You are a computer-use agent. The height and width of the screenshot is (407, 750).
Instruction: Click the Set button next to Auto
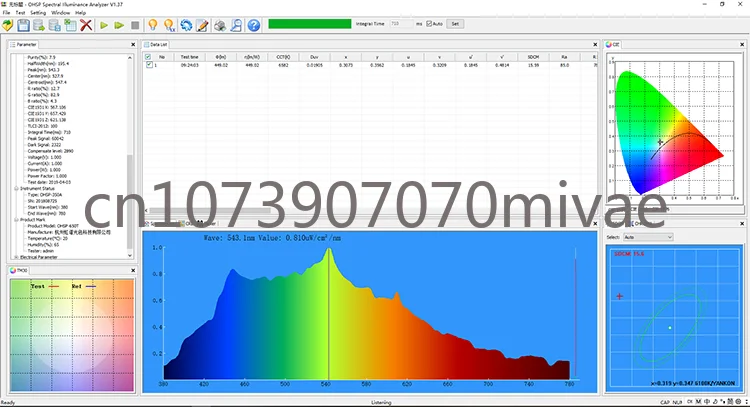pyautogui.click(x=455, y=23)
